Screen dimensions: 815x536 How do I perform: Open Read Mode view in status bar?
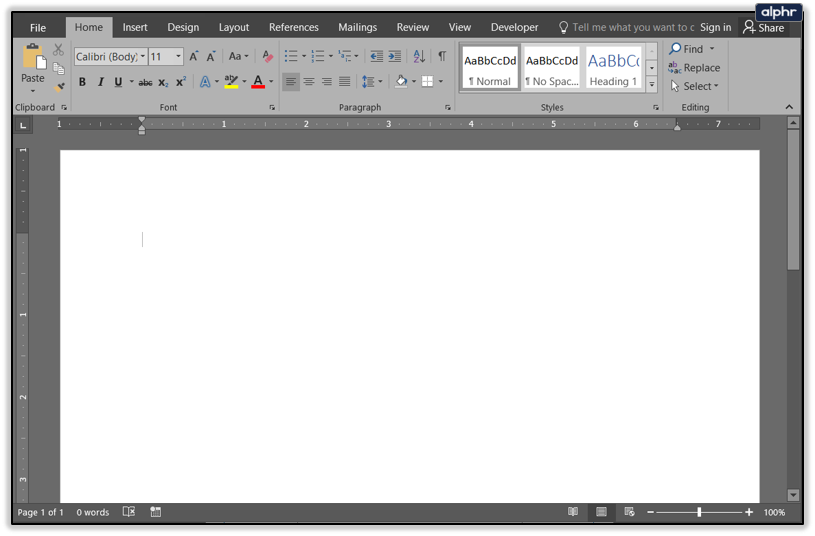[573, 512]
